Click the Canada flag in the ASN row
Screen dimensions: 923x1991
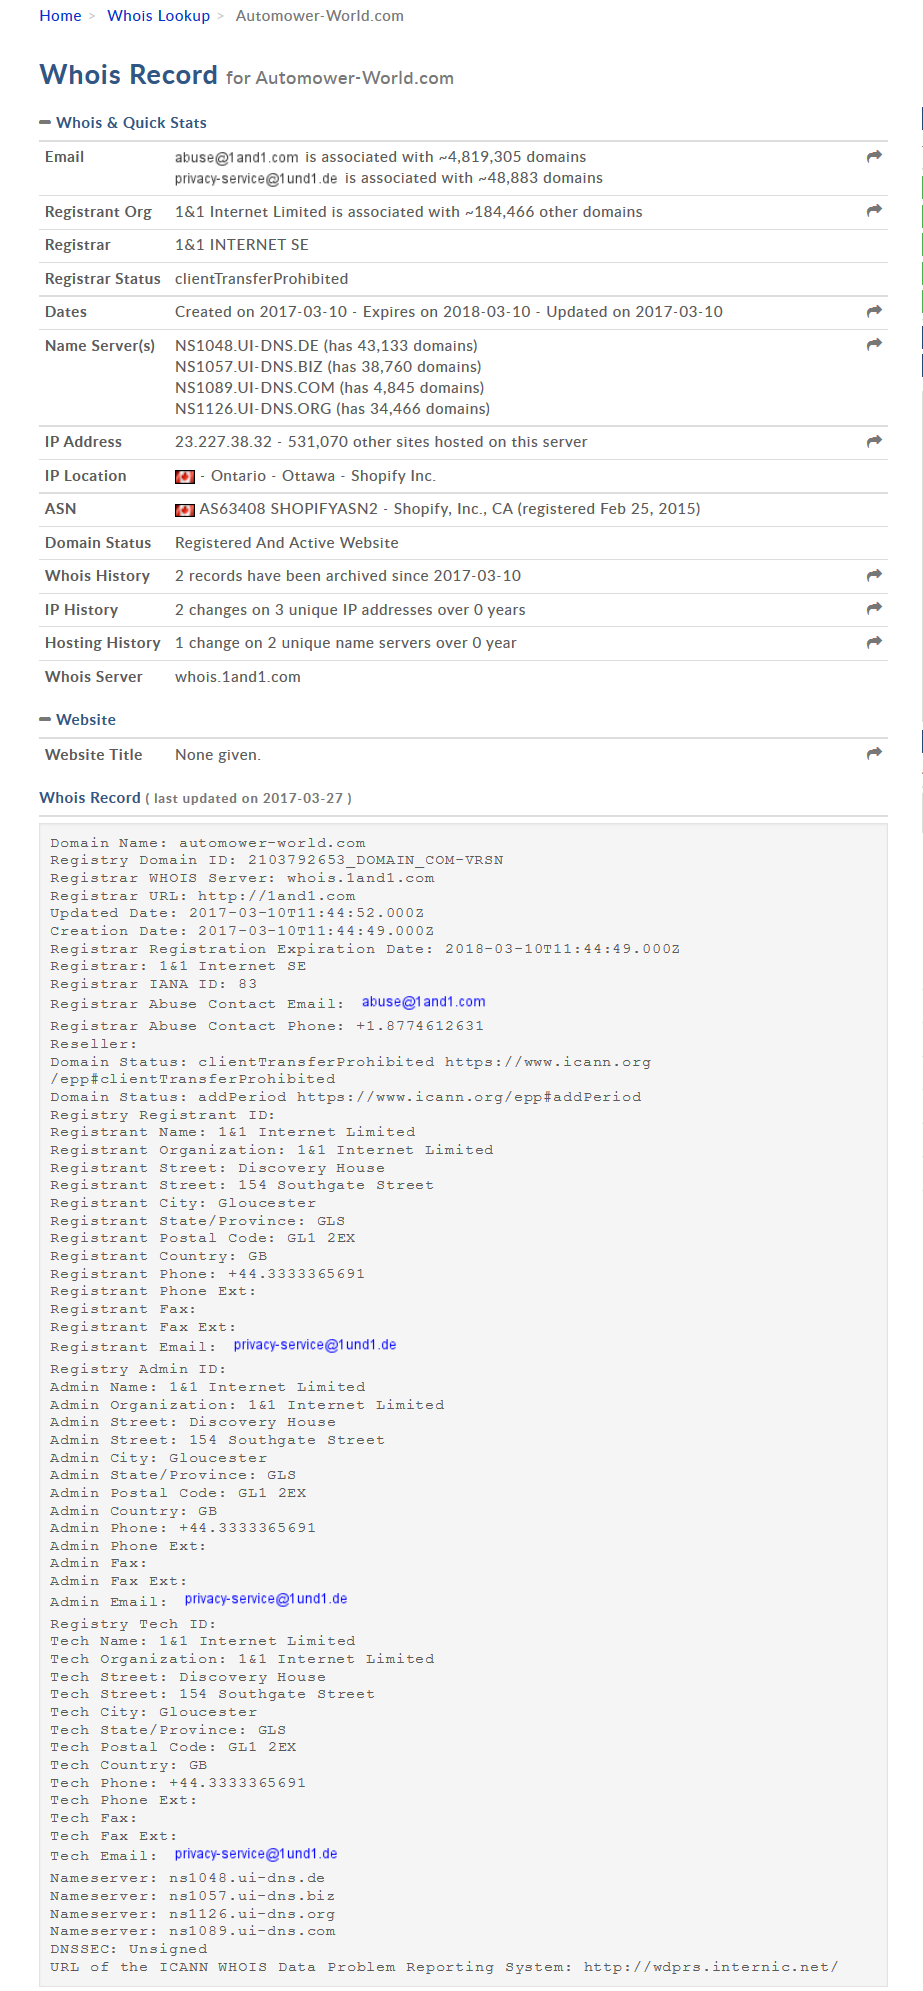coord(185,510)
